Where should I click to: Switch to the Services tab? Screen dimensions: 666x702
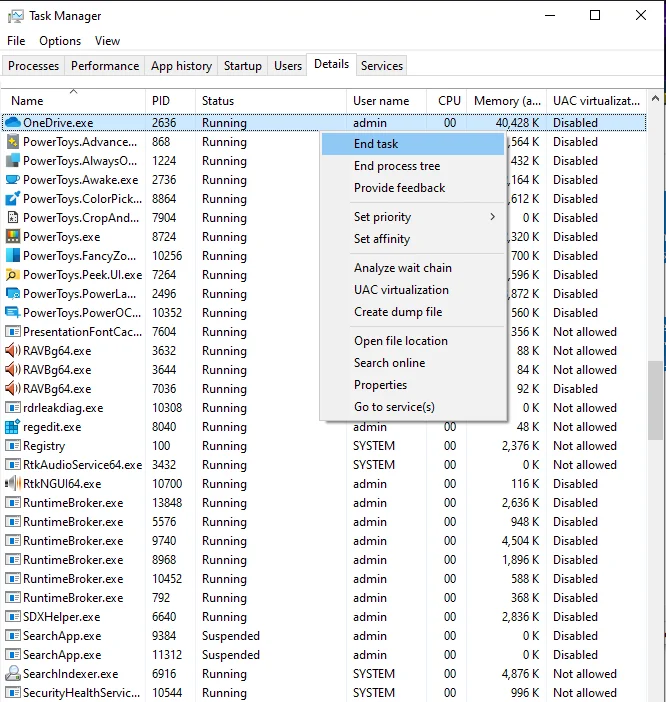point(382,66)
